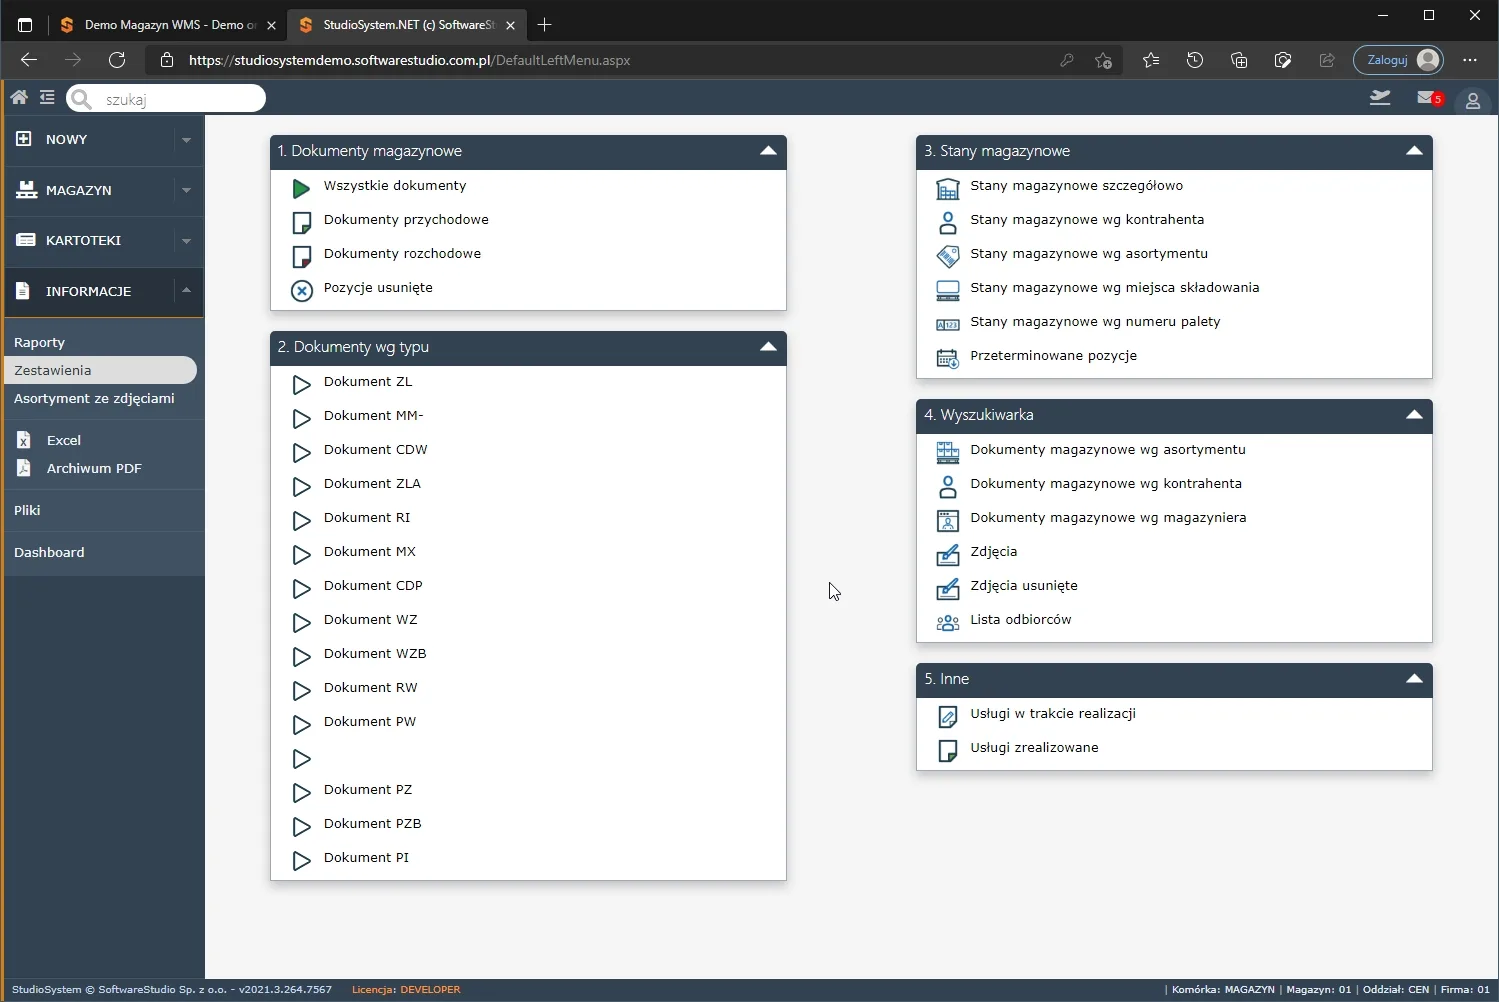Open Asortyment ze zdjęciami link

(94, 398)
